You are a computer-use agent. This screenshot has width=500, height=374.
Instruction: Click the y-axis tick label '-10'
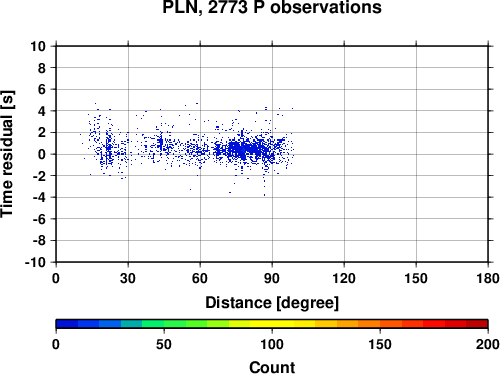(x=35, y=262)
